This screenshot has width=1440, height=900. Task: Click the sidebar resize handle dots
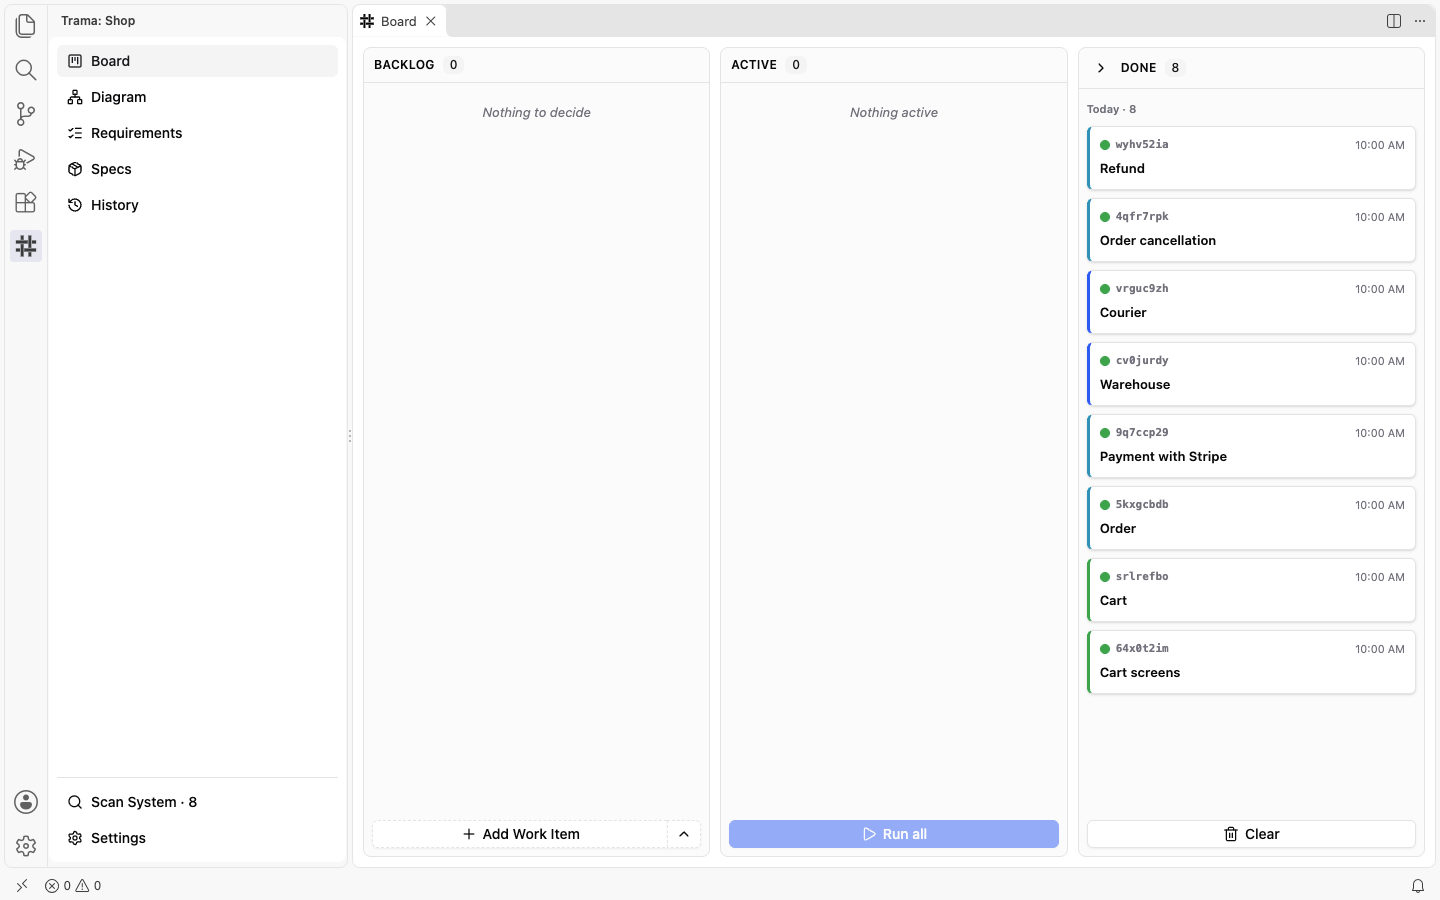tap(350, 436)
